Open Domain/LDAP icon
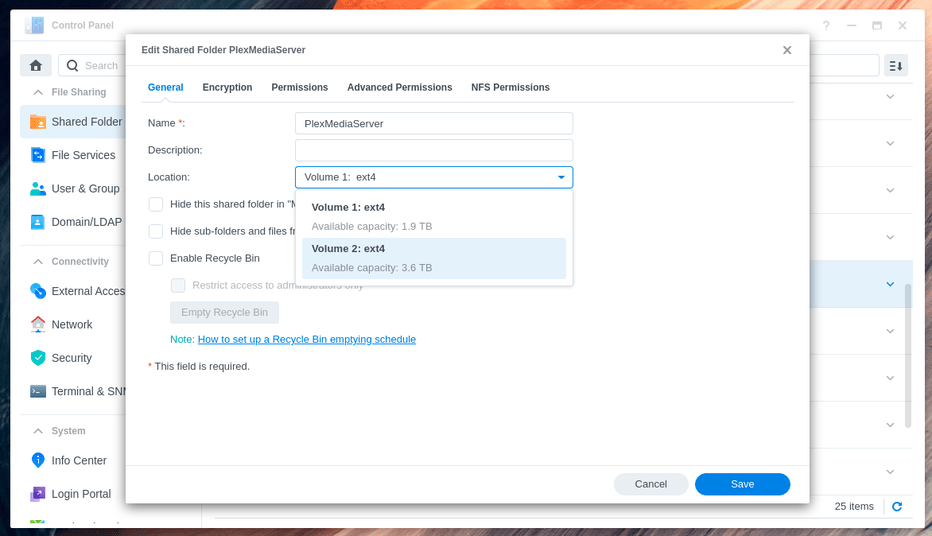The width and height of the screenshot is (932, 536). tap(38, 222)
